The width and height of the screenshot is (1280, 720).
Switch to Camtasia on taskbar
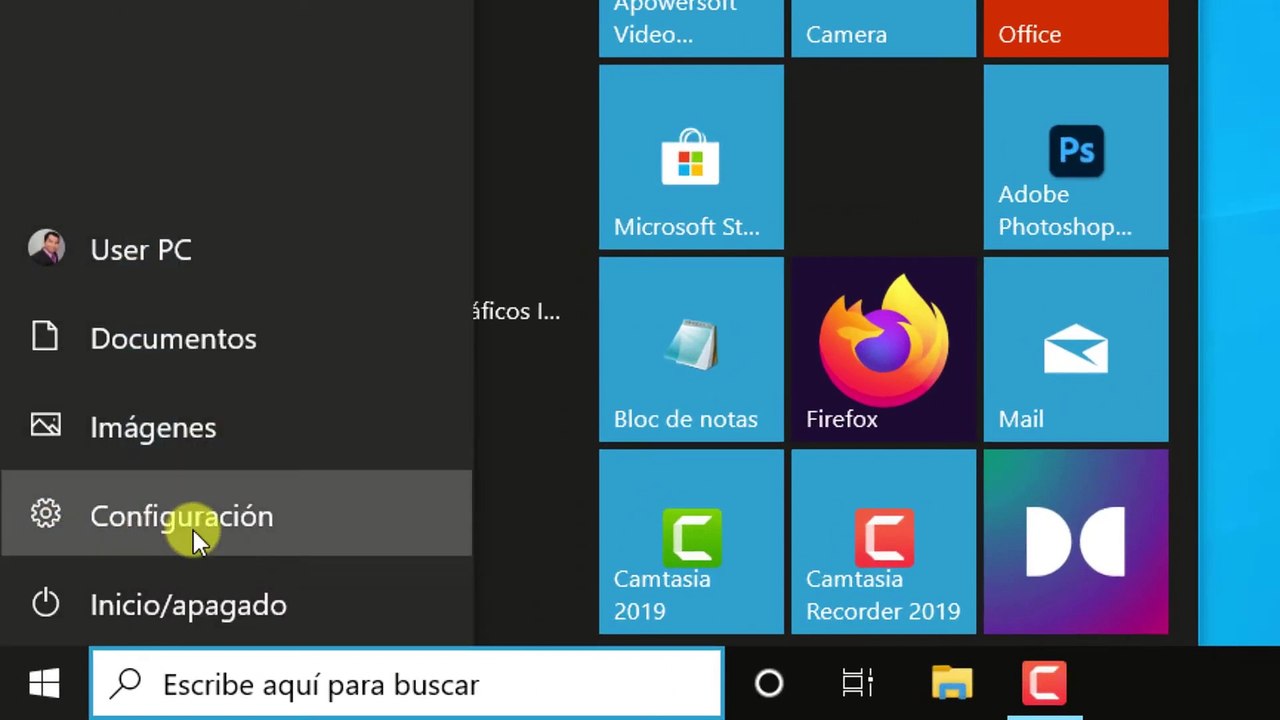1044,684
